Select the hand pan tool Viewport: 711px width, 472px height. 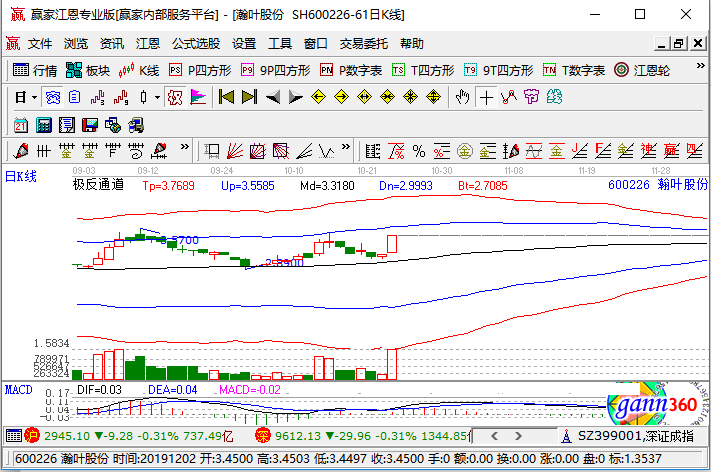pos(462,97)
